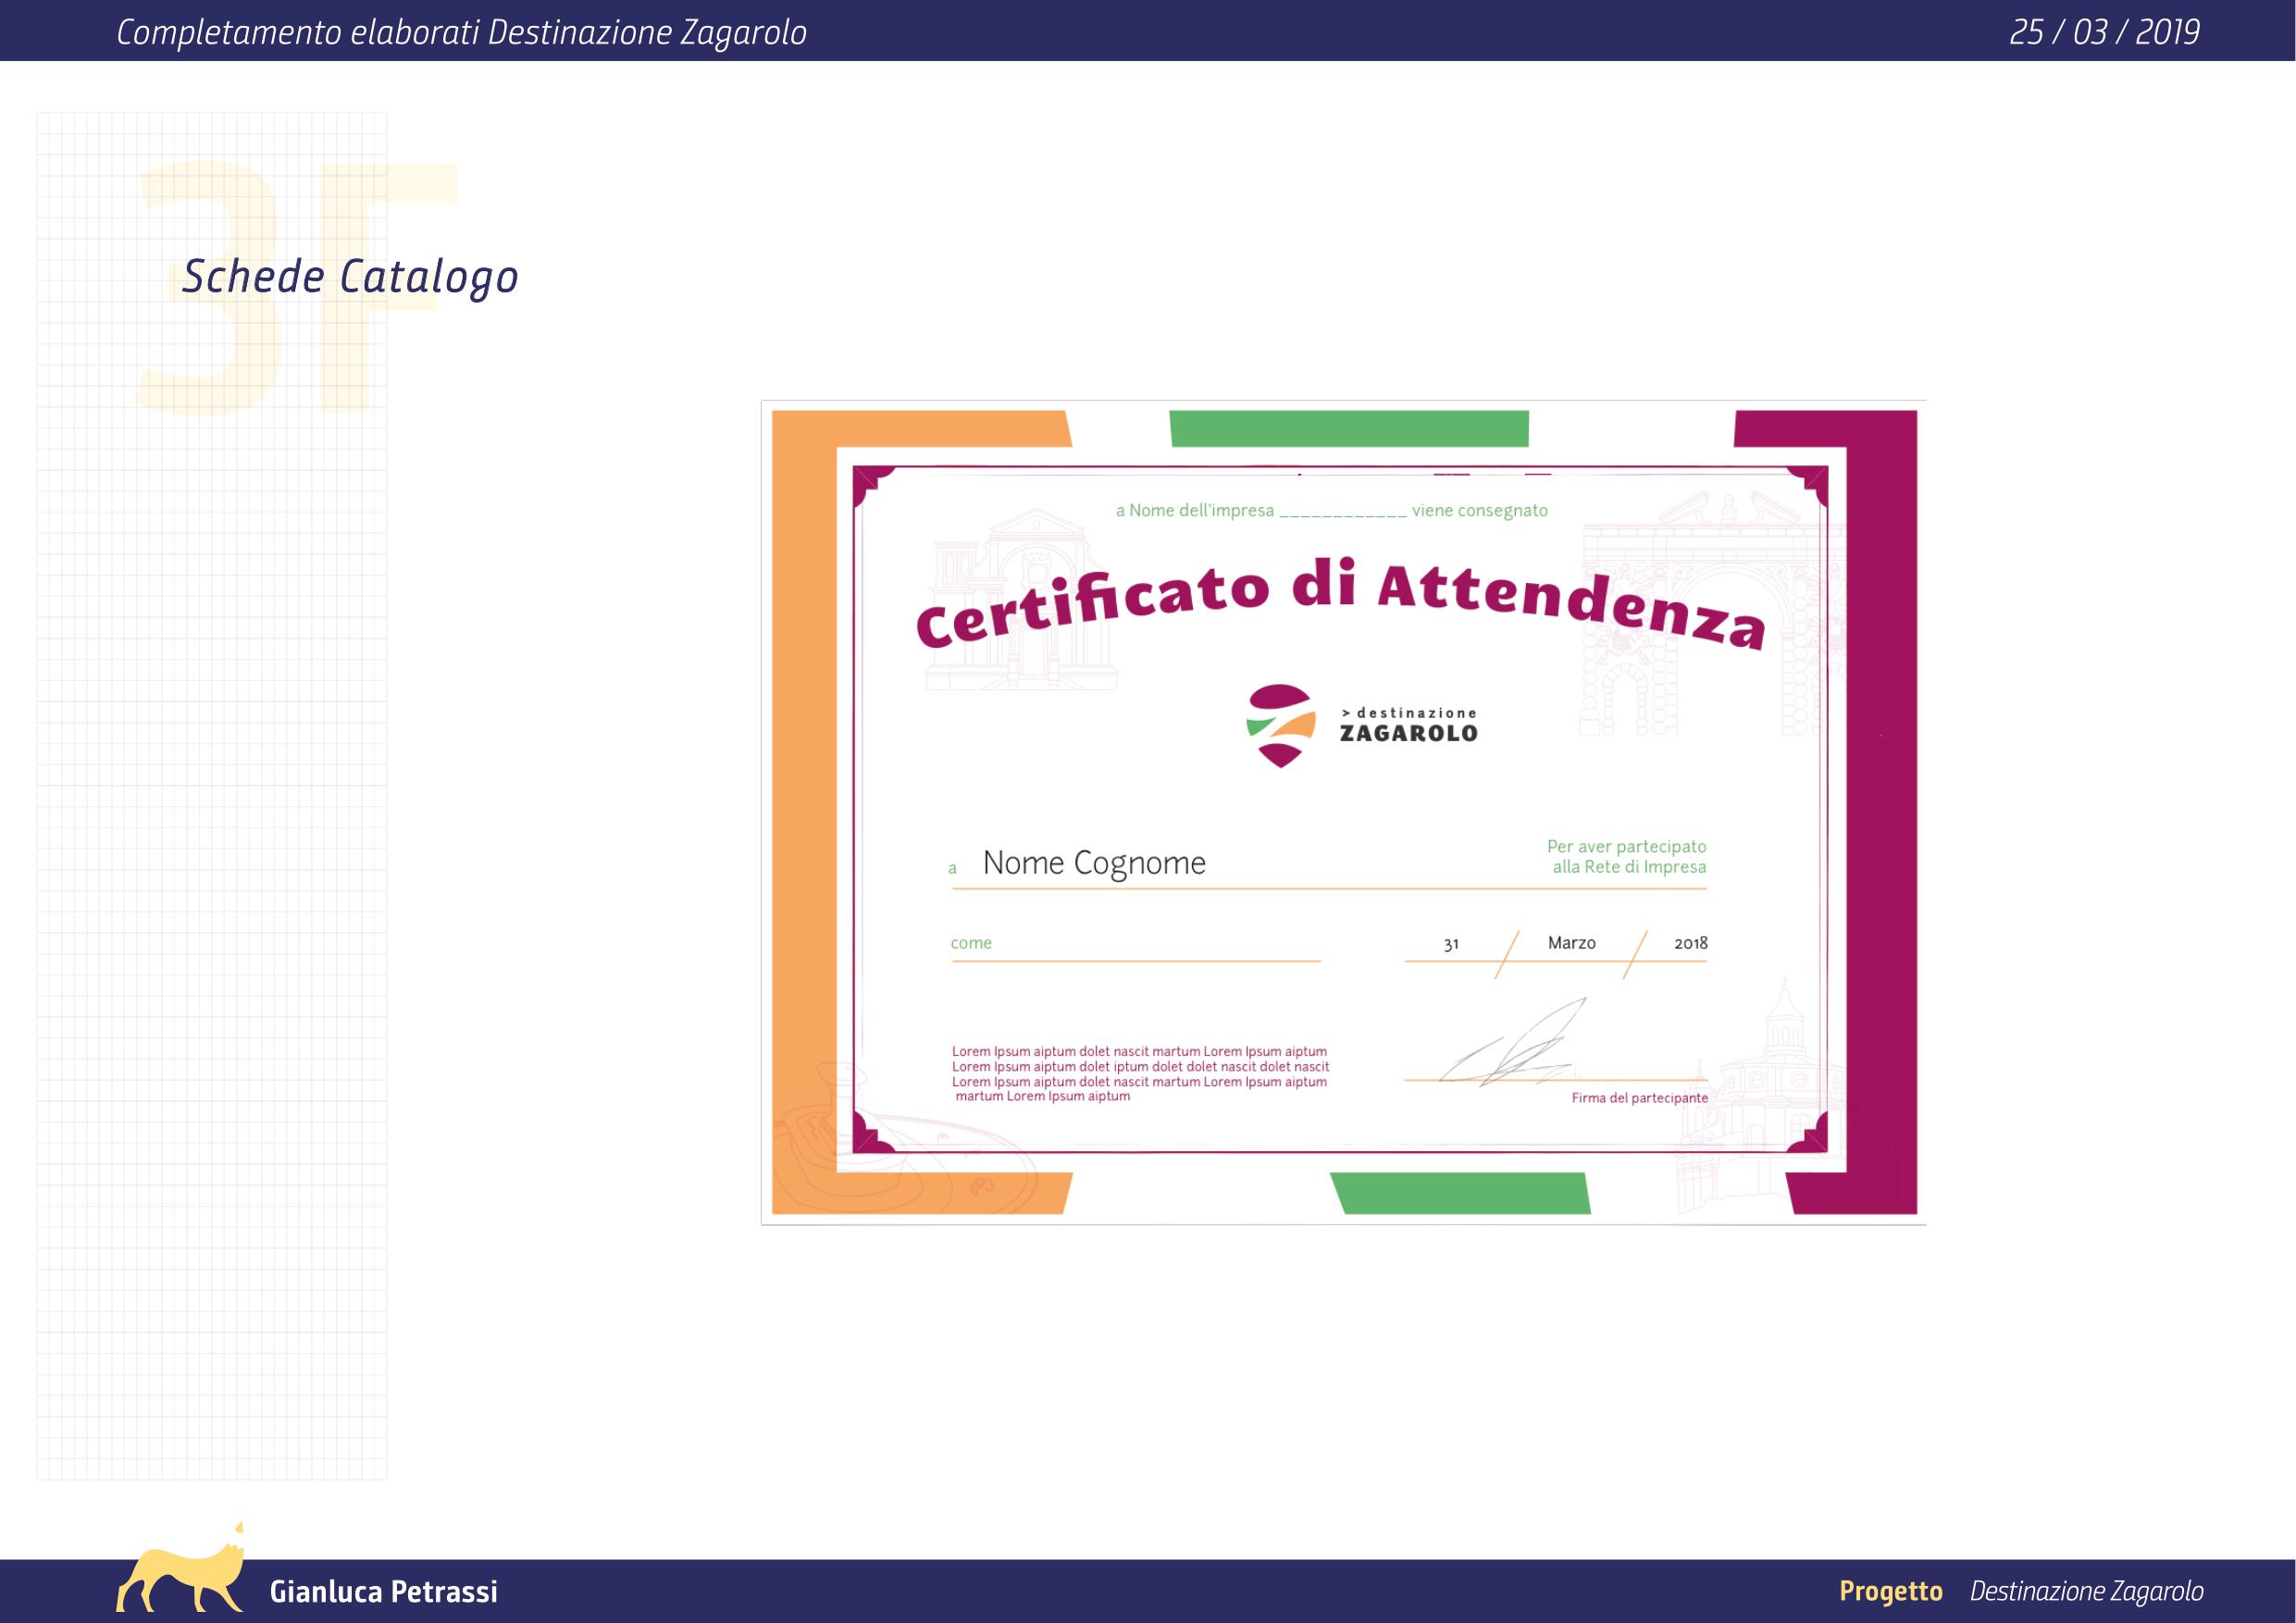The height and width of the screenshot is (1623, 2296).
Task: Click the Gianluca Petrassi name in footer
Action: [383, 1591]
